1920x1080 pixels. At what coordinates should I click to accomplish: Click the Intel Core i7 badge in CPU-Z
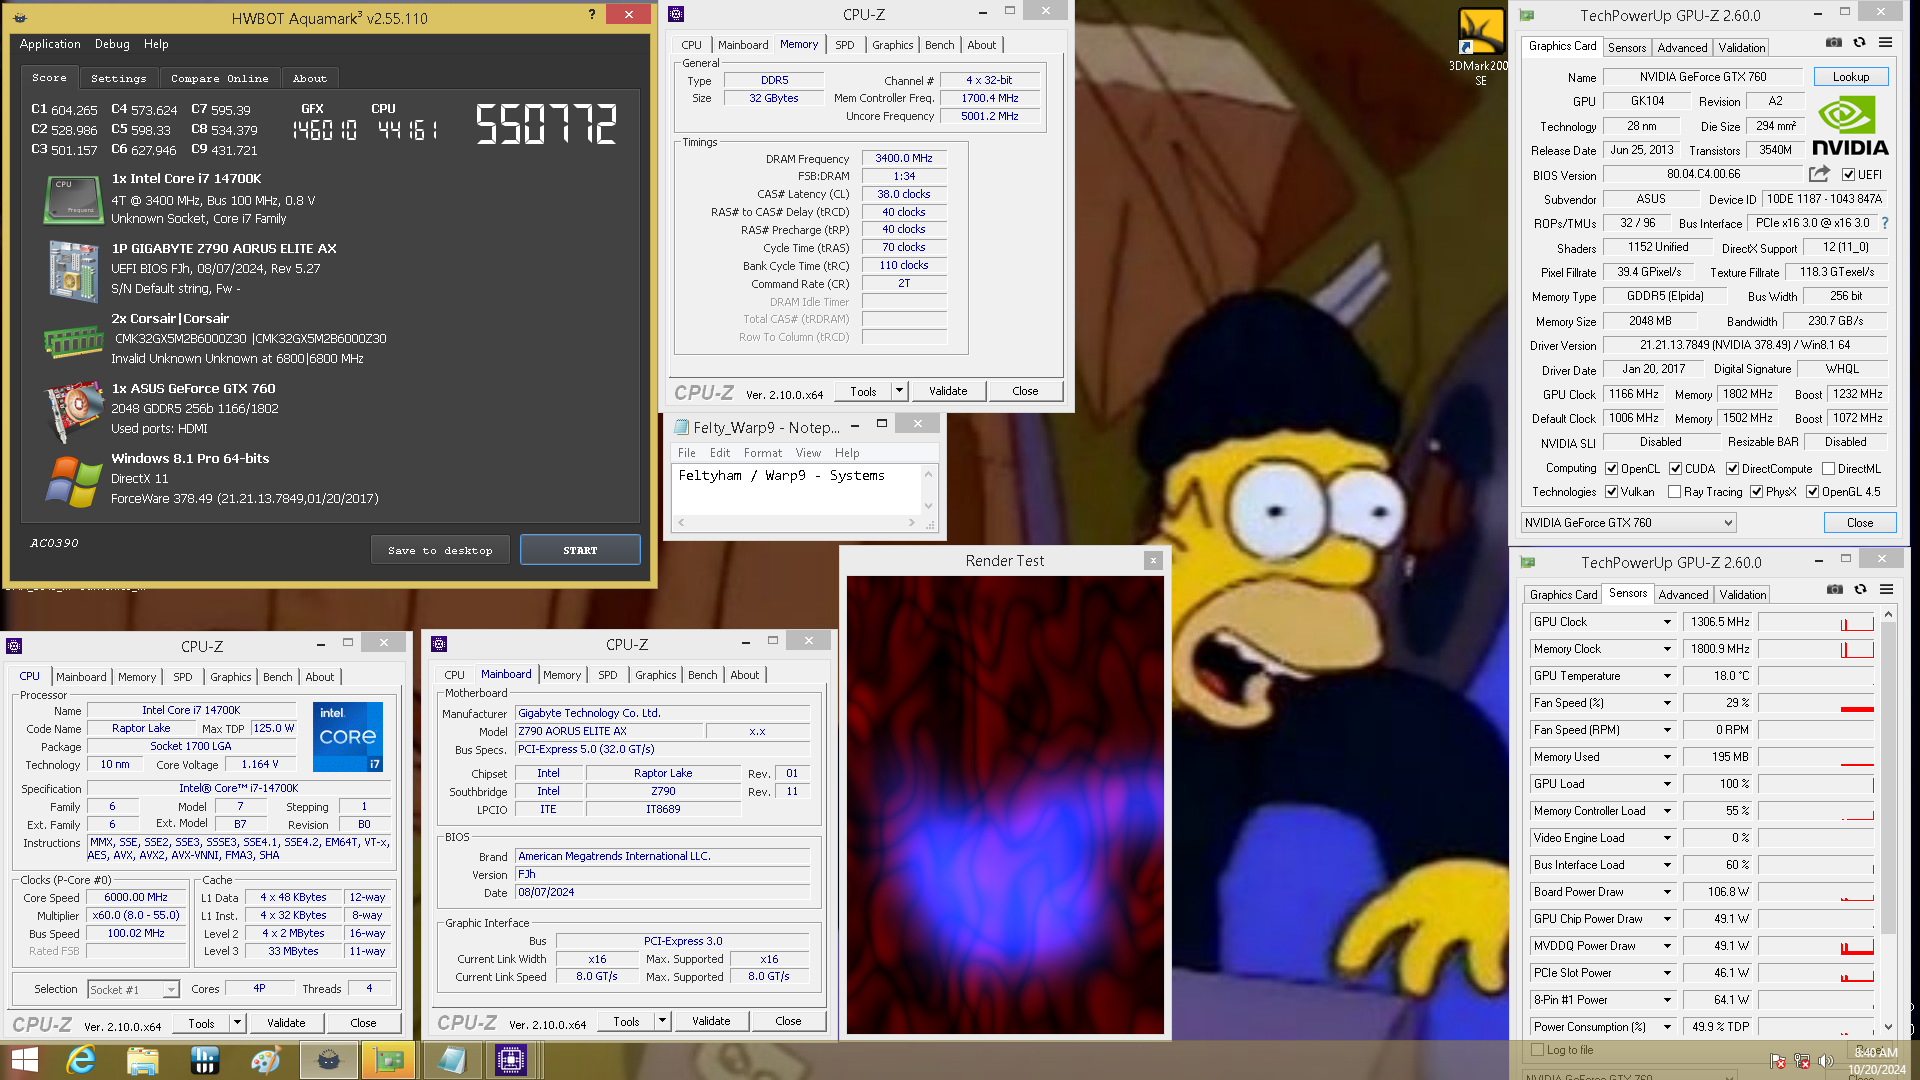click(348, 737)
